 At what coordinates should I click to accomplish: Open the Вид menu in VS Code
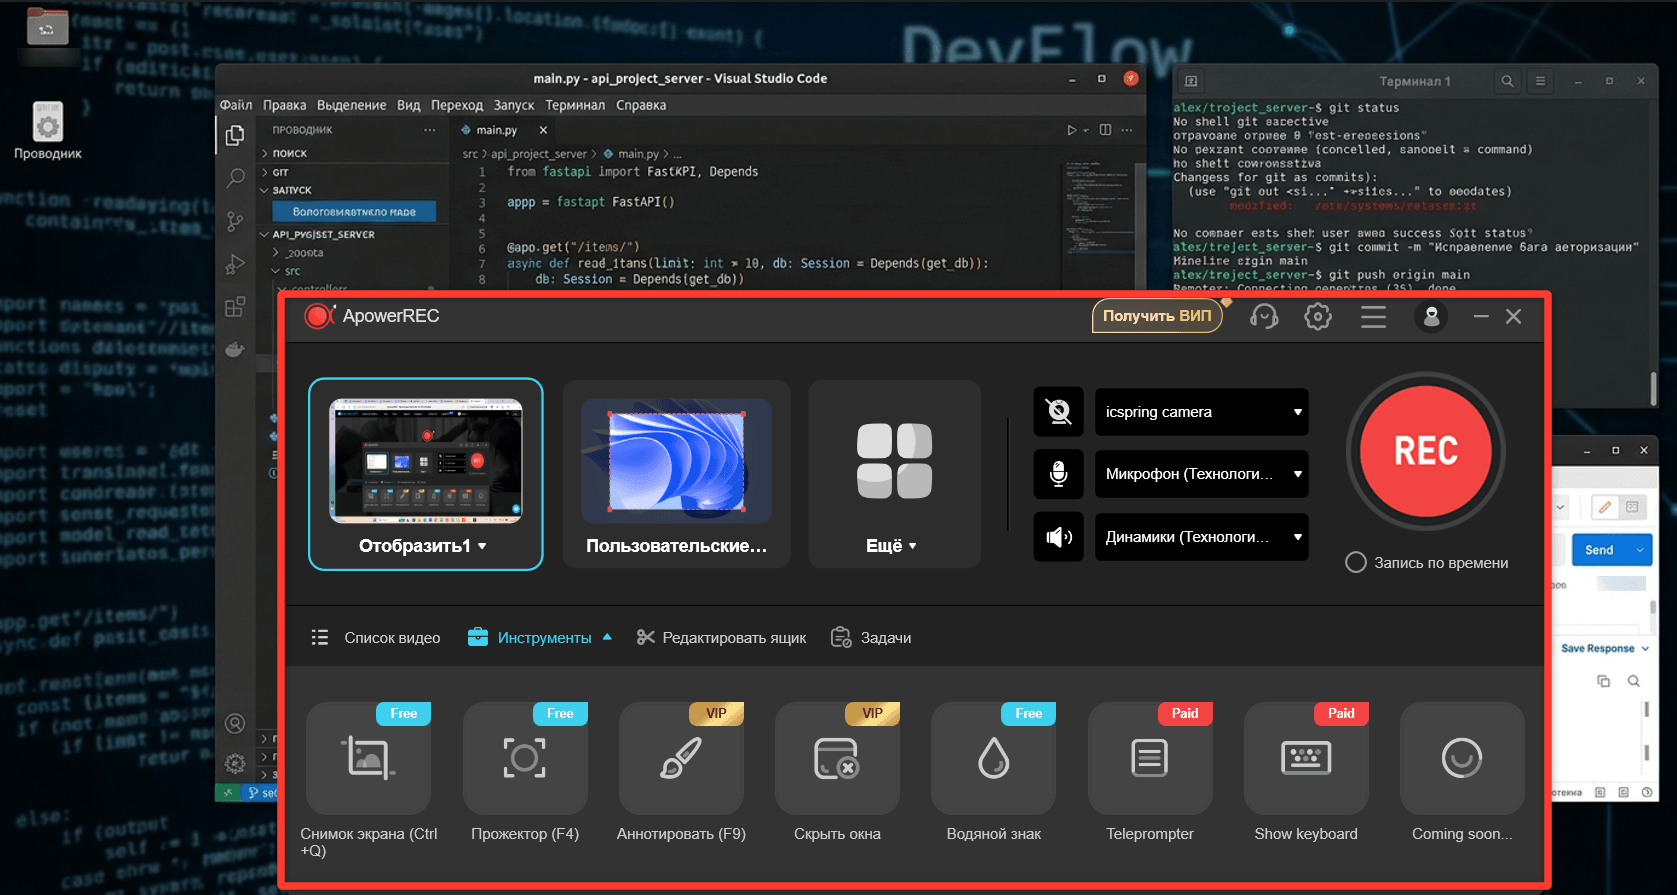(x=409, y=105)
